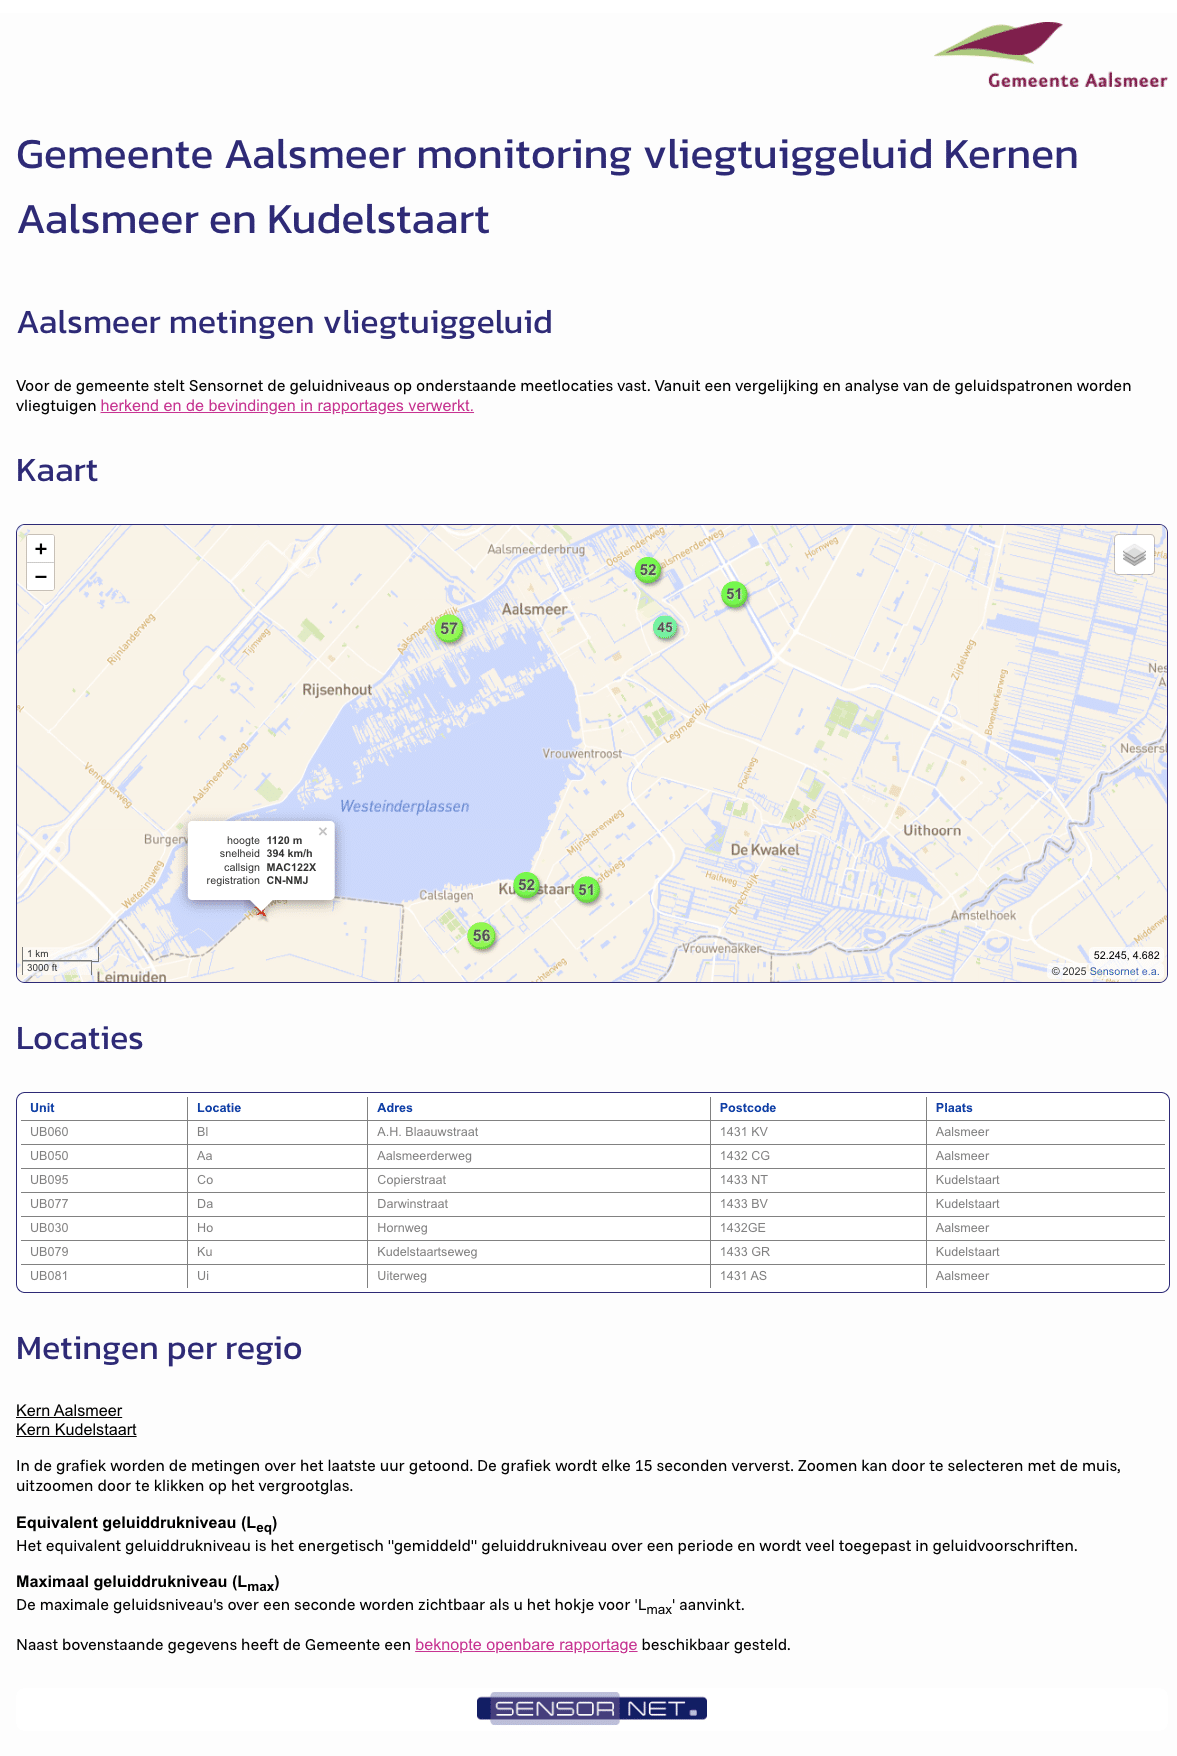This screenshot has height=1756, width=1177.
Task: Click the De Kwakel label on map
Action: pyautogui.click(x=765, y=850)
